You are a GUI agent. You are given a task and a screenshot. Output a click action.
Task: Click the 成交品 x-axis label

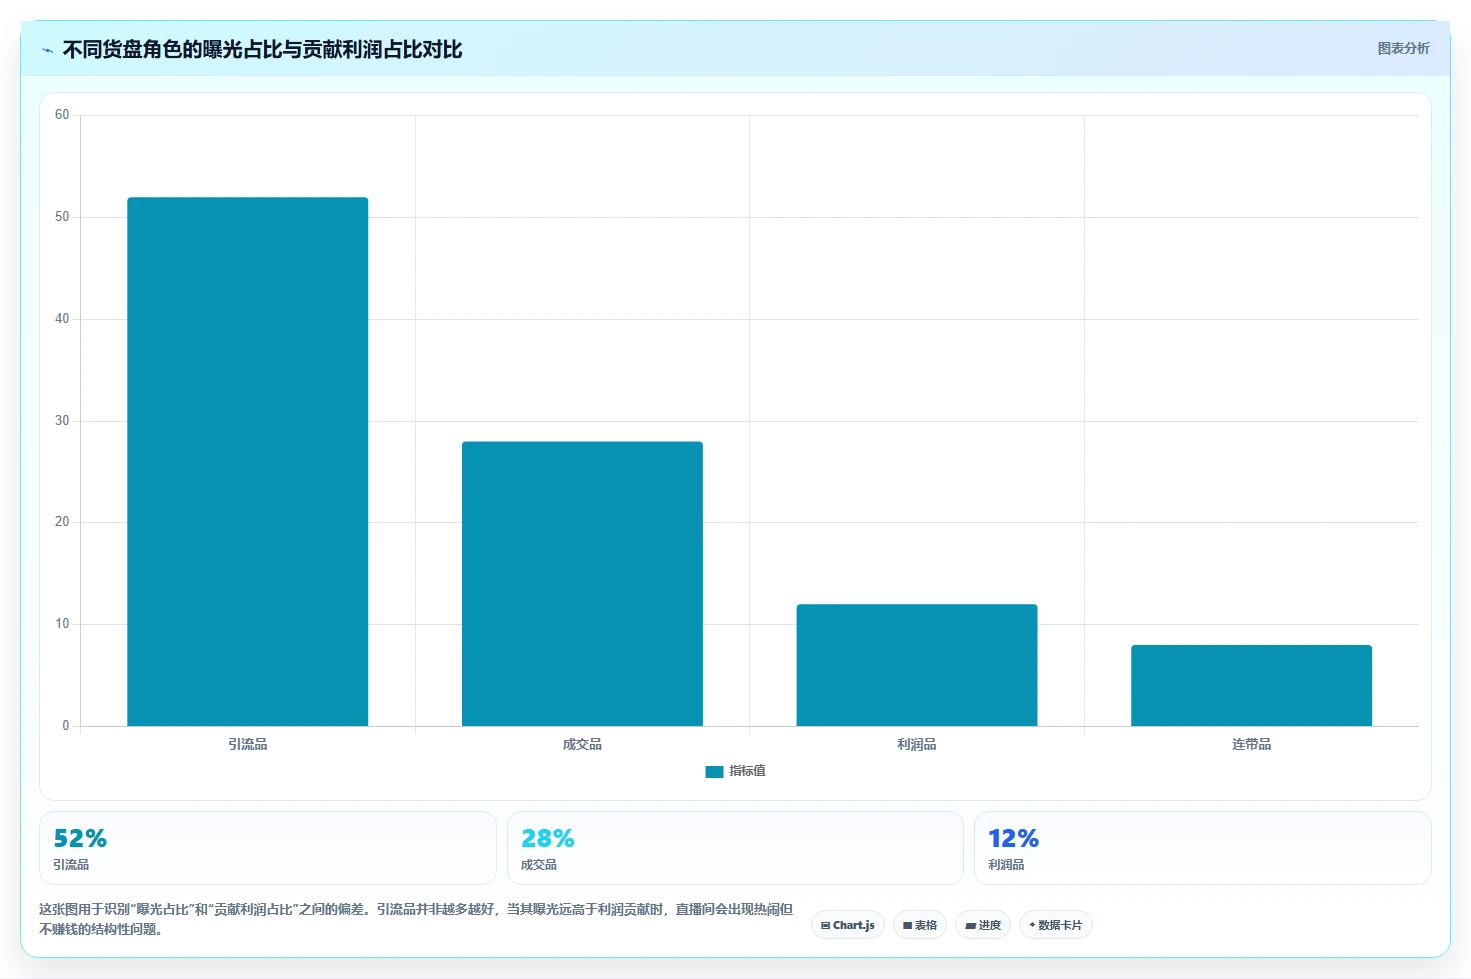[x=582, y=744]
